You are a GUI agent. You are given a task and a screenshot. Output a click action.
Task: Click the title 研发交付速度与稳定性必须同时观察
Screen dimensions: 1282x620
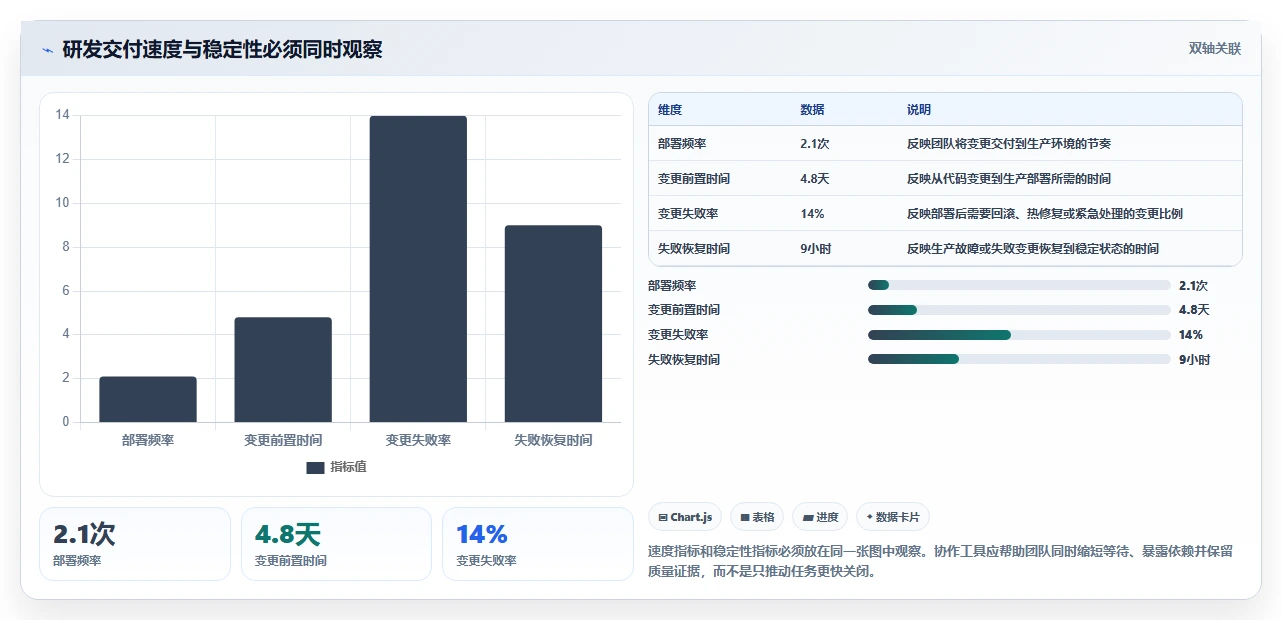click(x=222, y=49)
